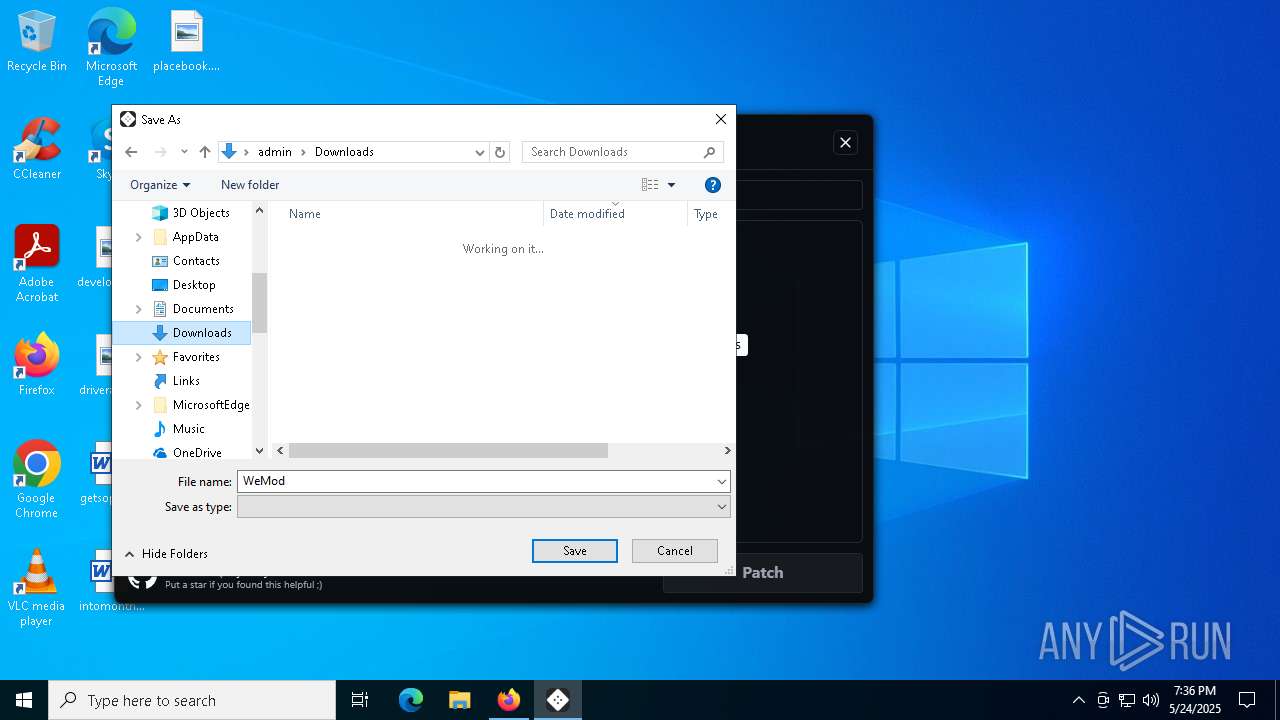Open CCleaner desktop shortcut

pyautogui.click(x=37, y=149)
